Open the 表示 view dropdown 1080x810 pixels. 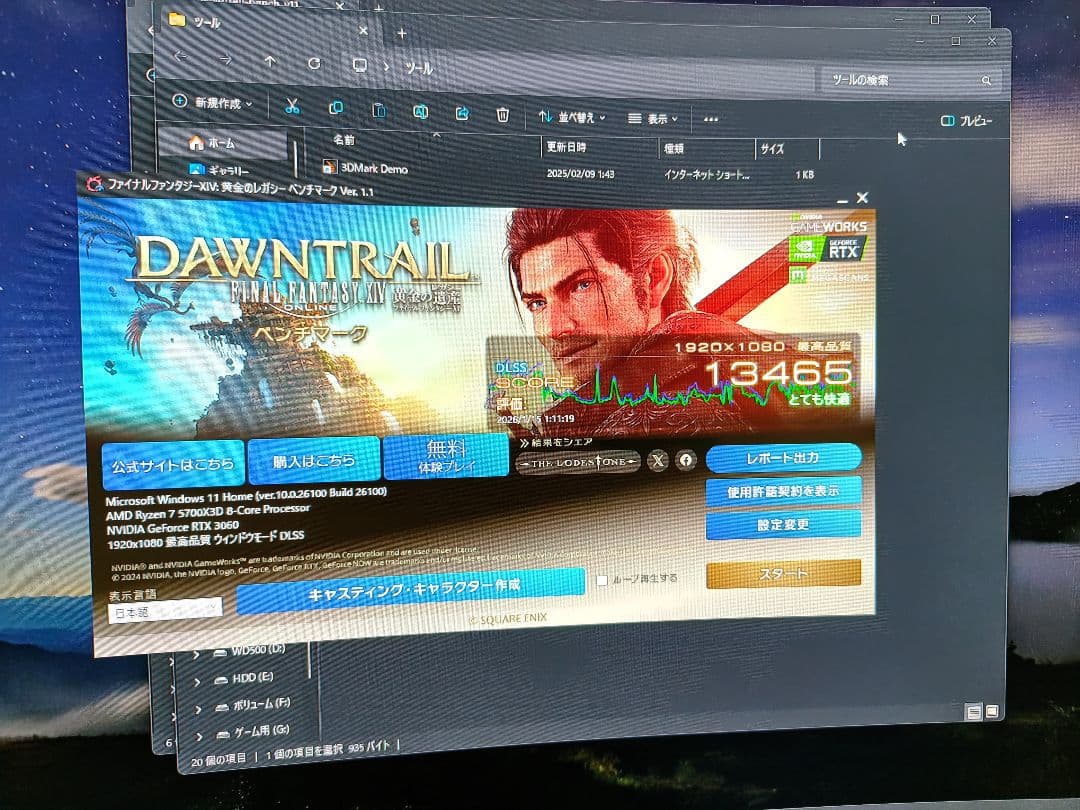coord(653,118)
